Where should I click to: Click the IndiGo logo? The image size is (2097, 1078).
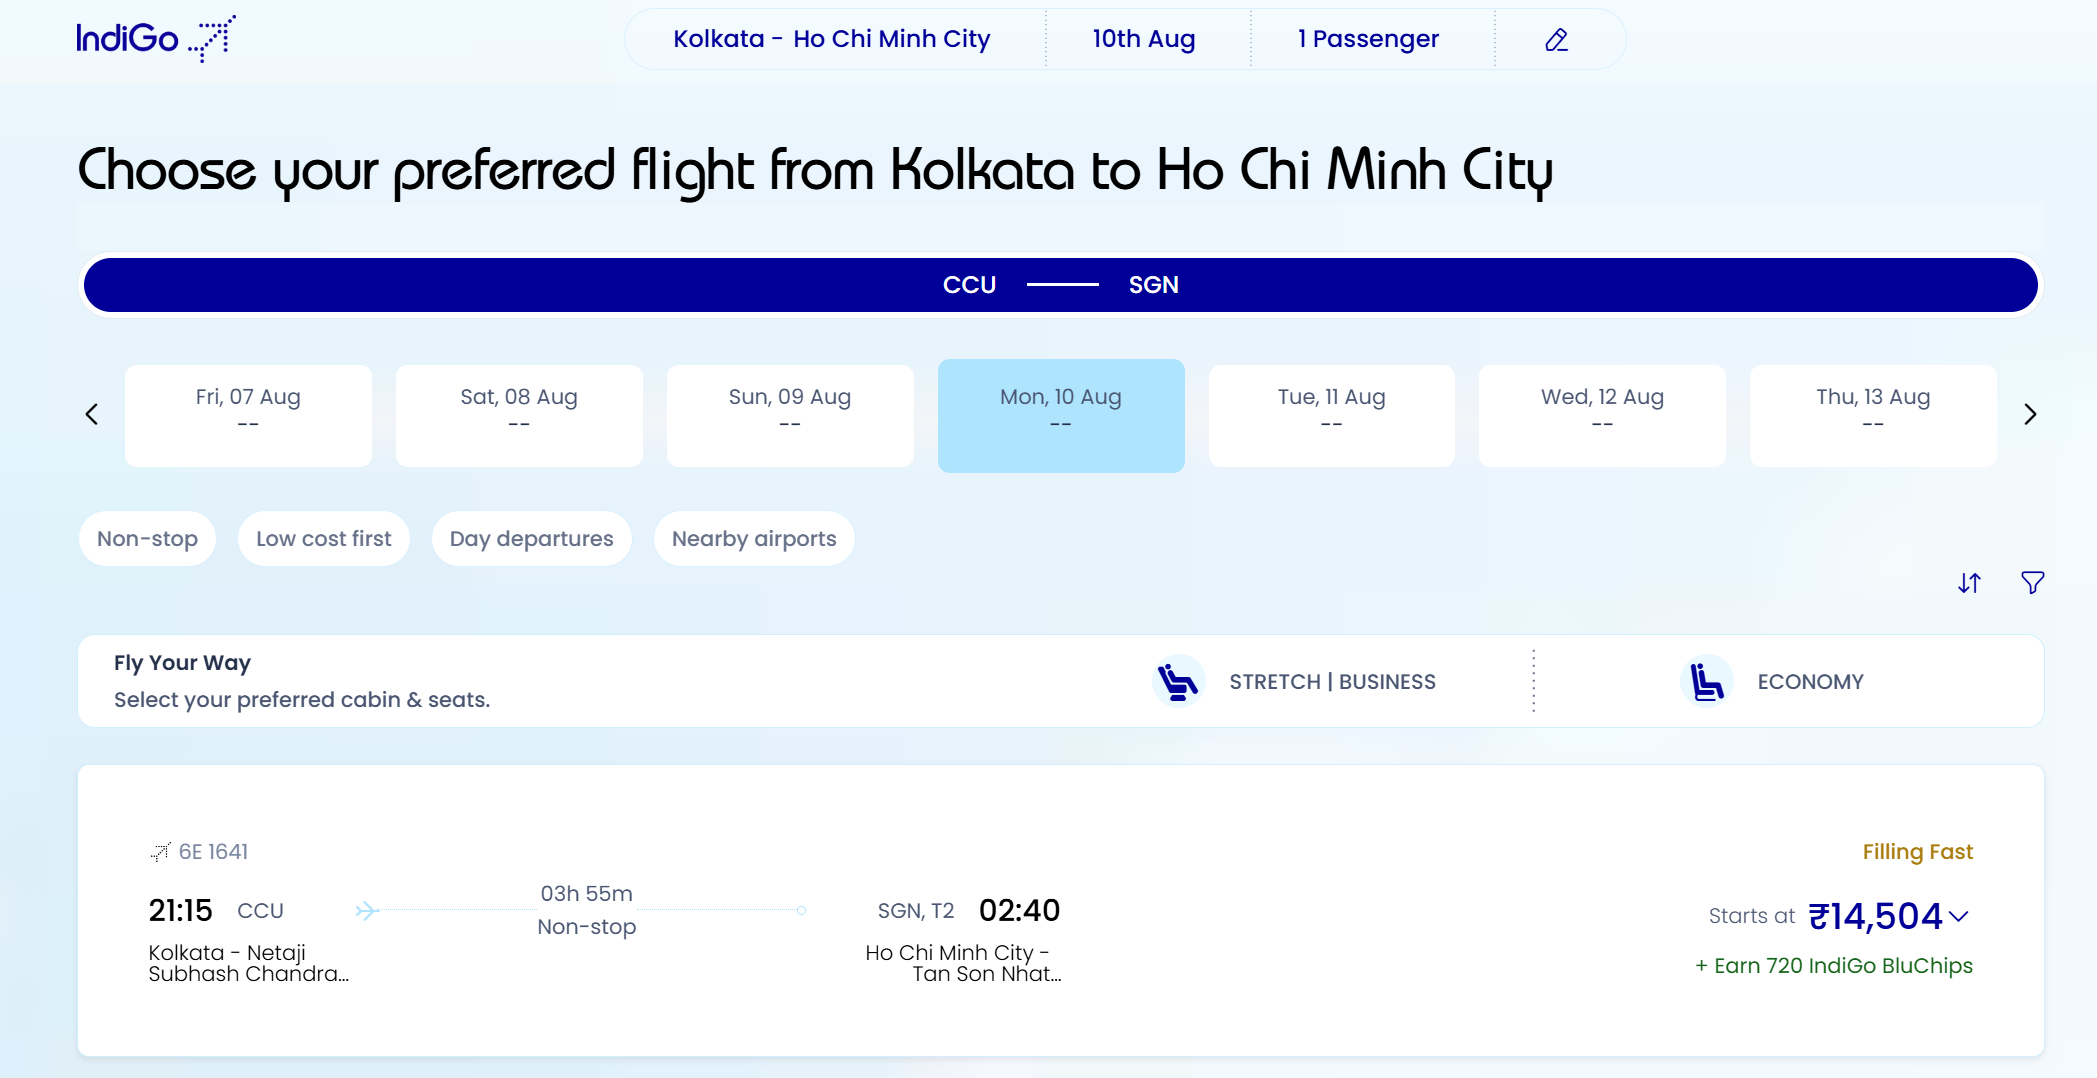pyautogui.click(x=156, y=39)
